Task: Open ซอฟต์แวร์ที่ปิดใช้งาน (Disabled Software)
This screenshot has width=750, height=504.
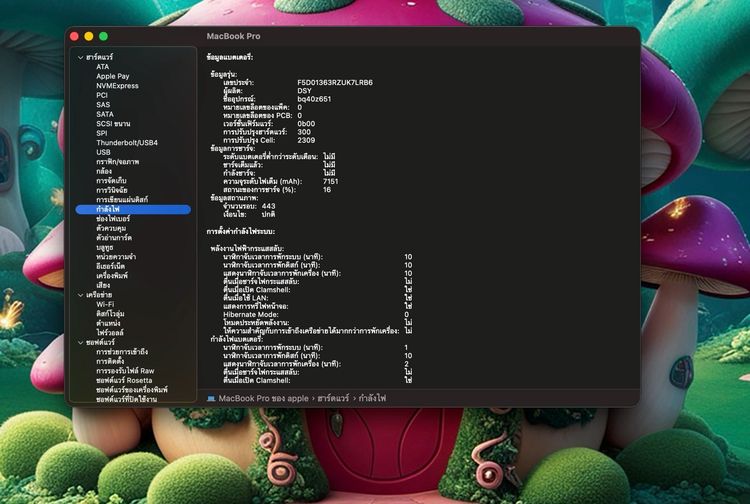Action: coord(126,399)
